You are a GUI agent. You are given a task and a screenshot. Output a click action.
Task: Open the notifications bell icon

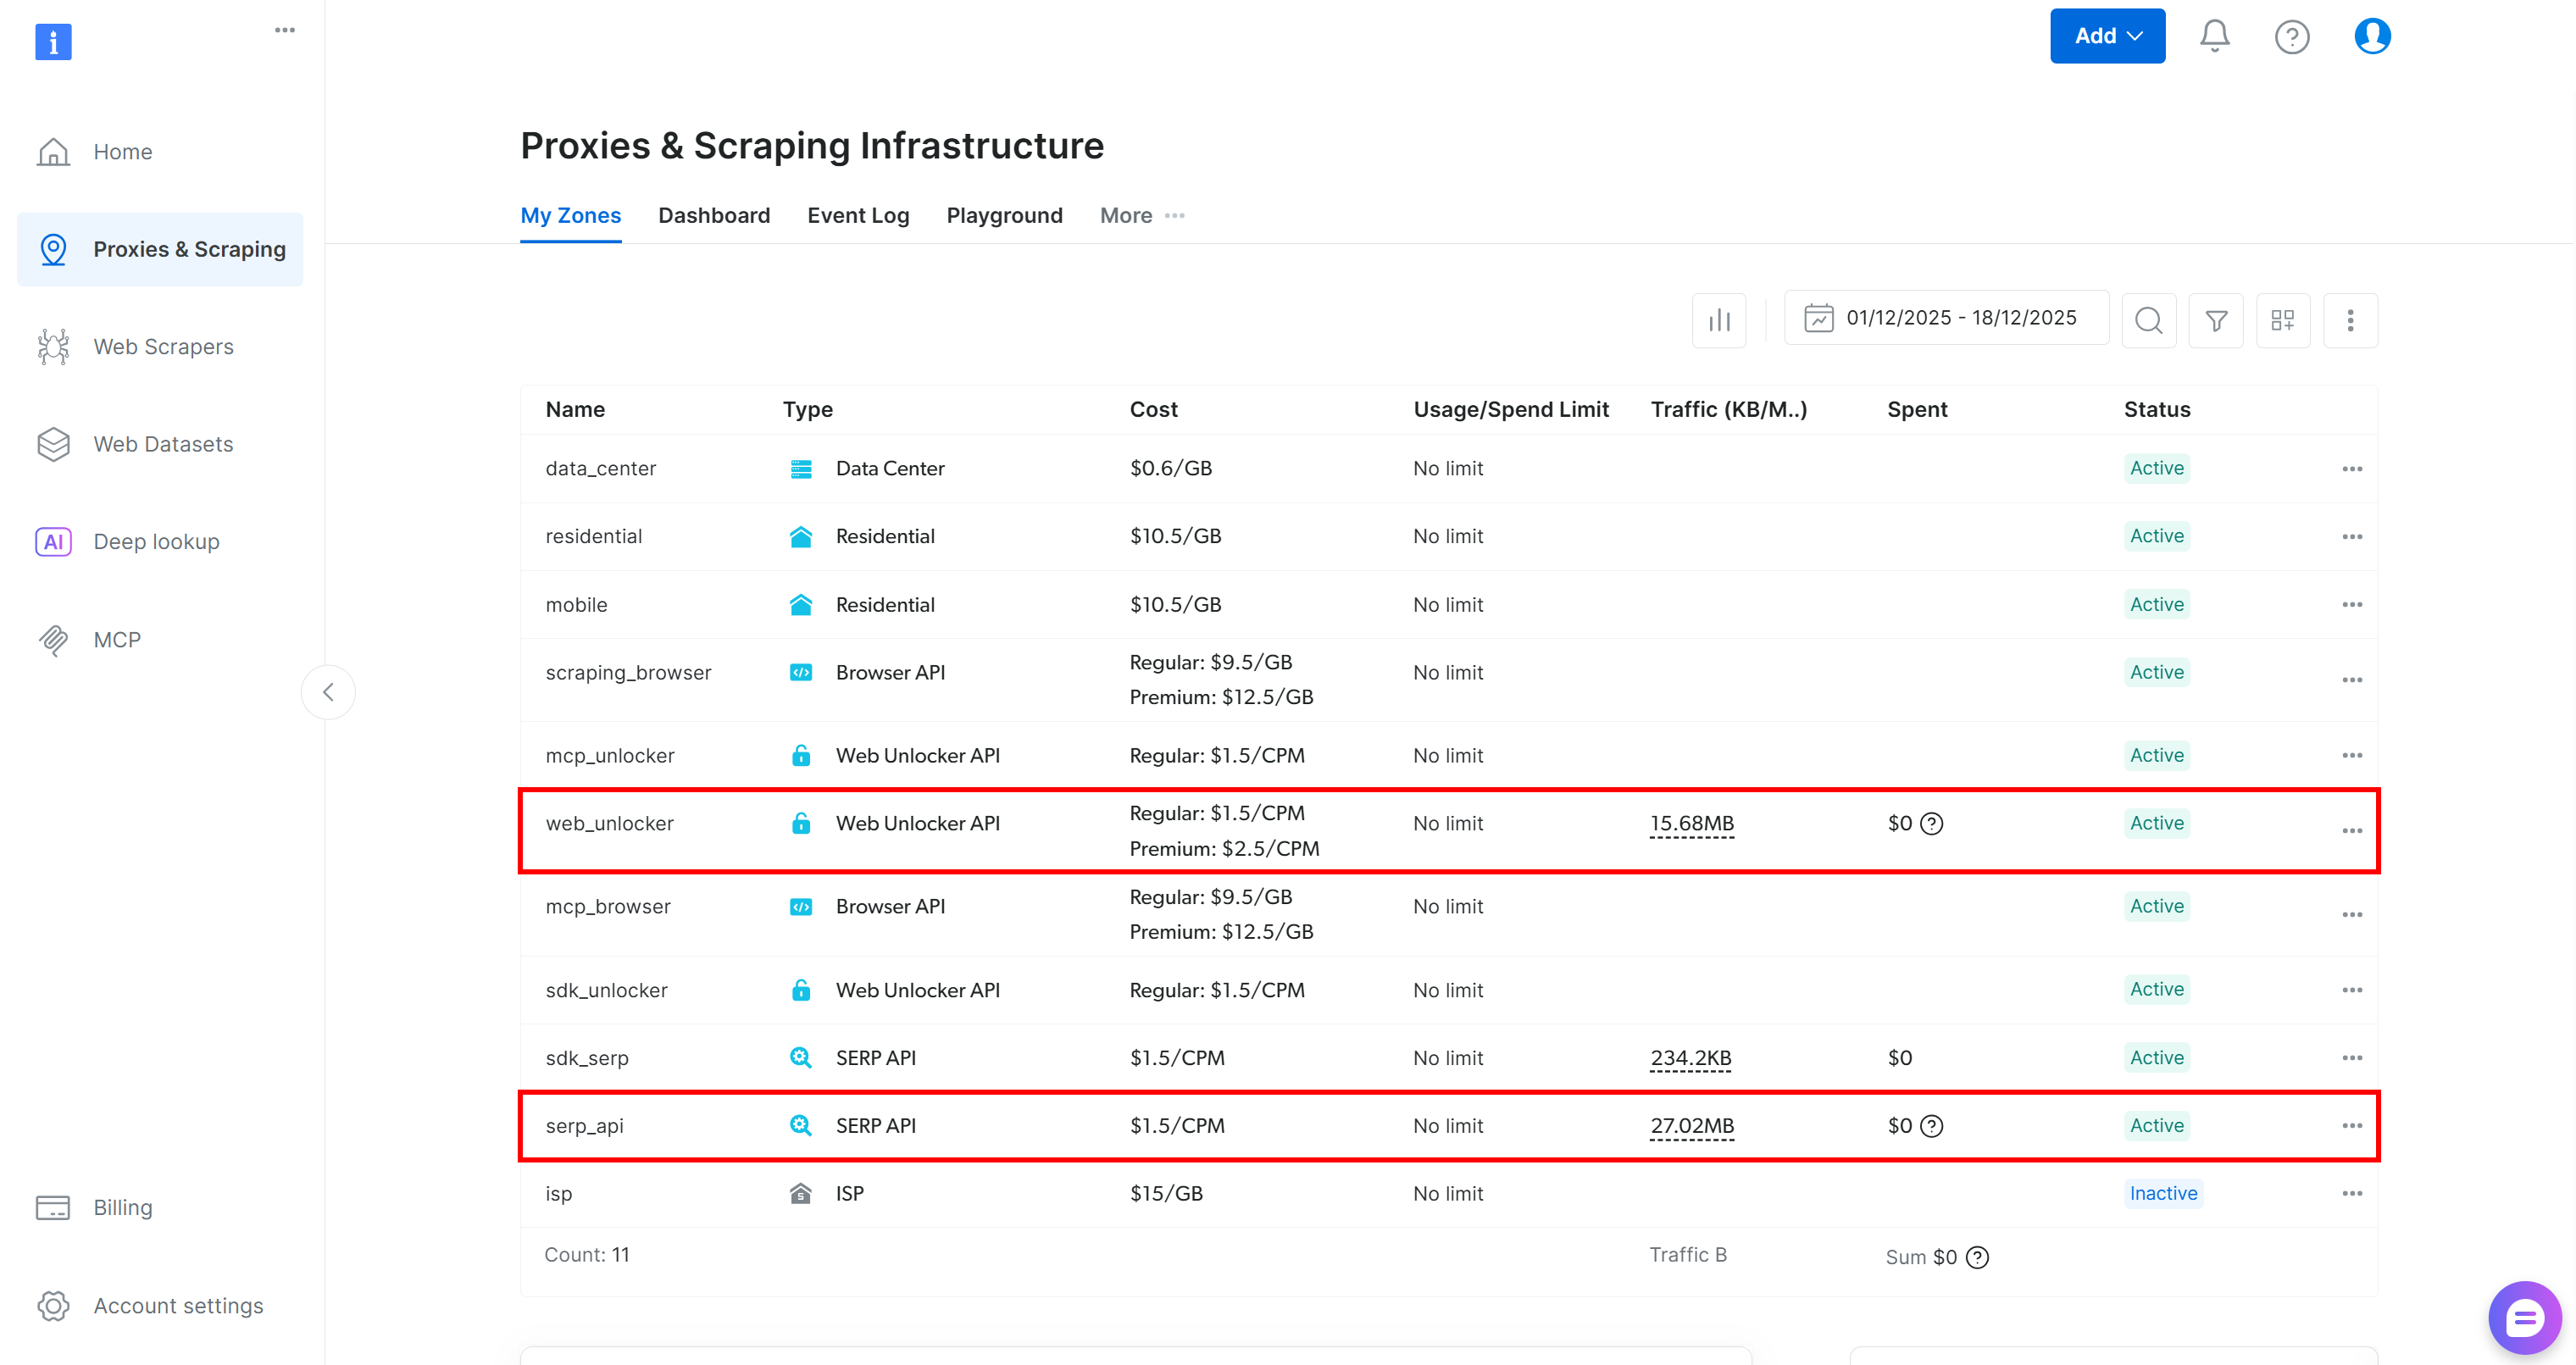(x=2214, y=36)
